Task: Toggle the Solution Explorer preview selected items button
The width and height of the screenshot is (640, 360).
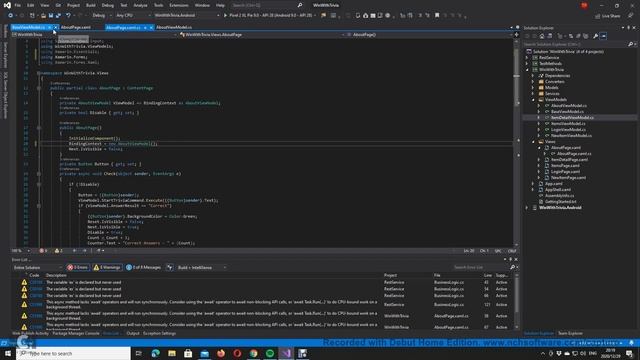Action: pyautogui.click(x=603, y=36)
